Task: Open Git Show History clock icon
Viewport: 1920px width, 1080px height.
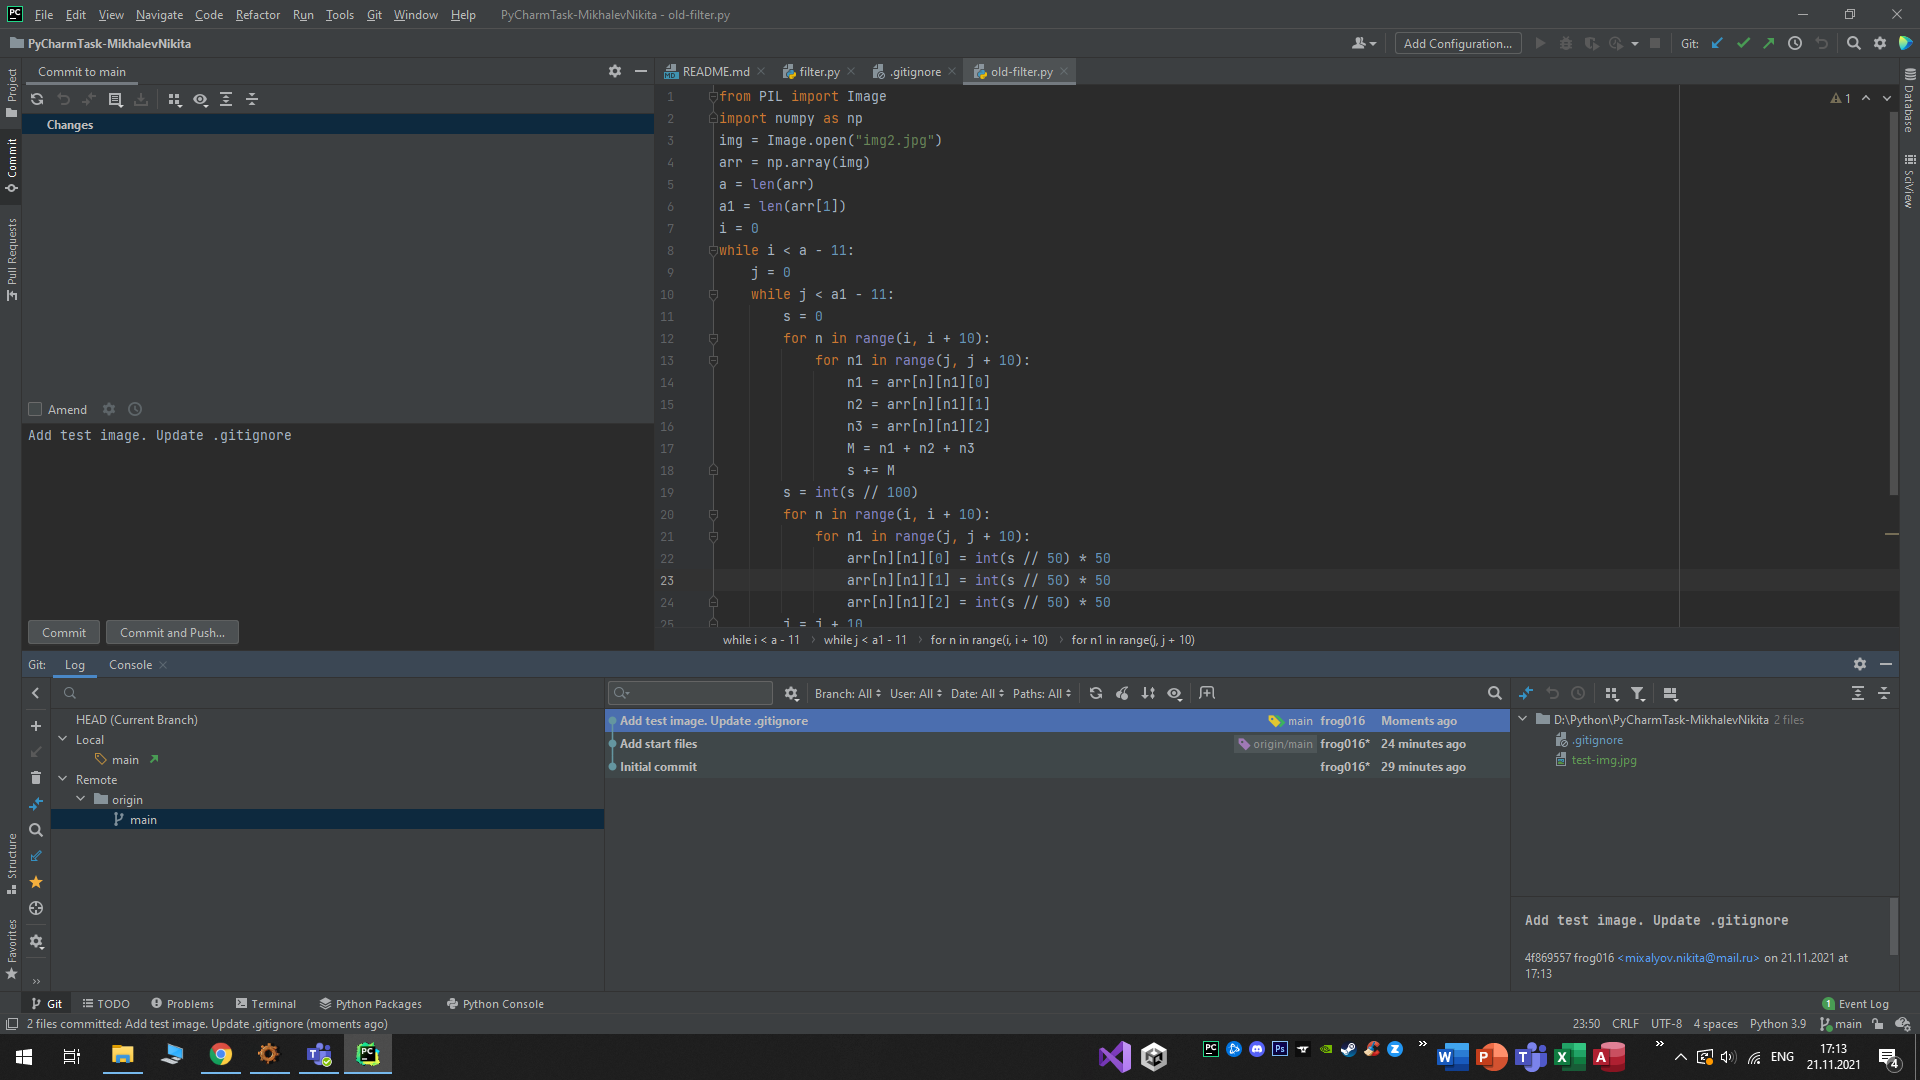Action: pyautogui.click(x=1795, y=43)
